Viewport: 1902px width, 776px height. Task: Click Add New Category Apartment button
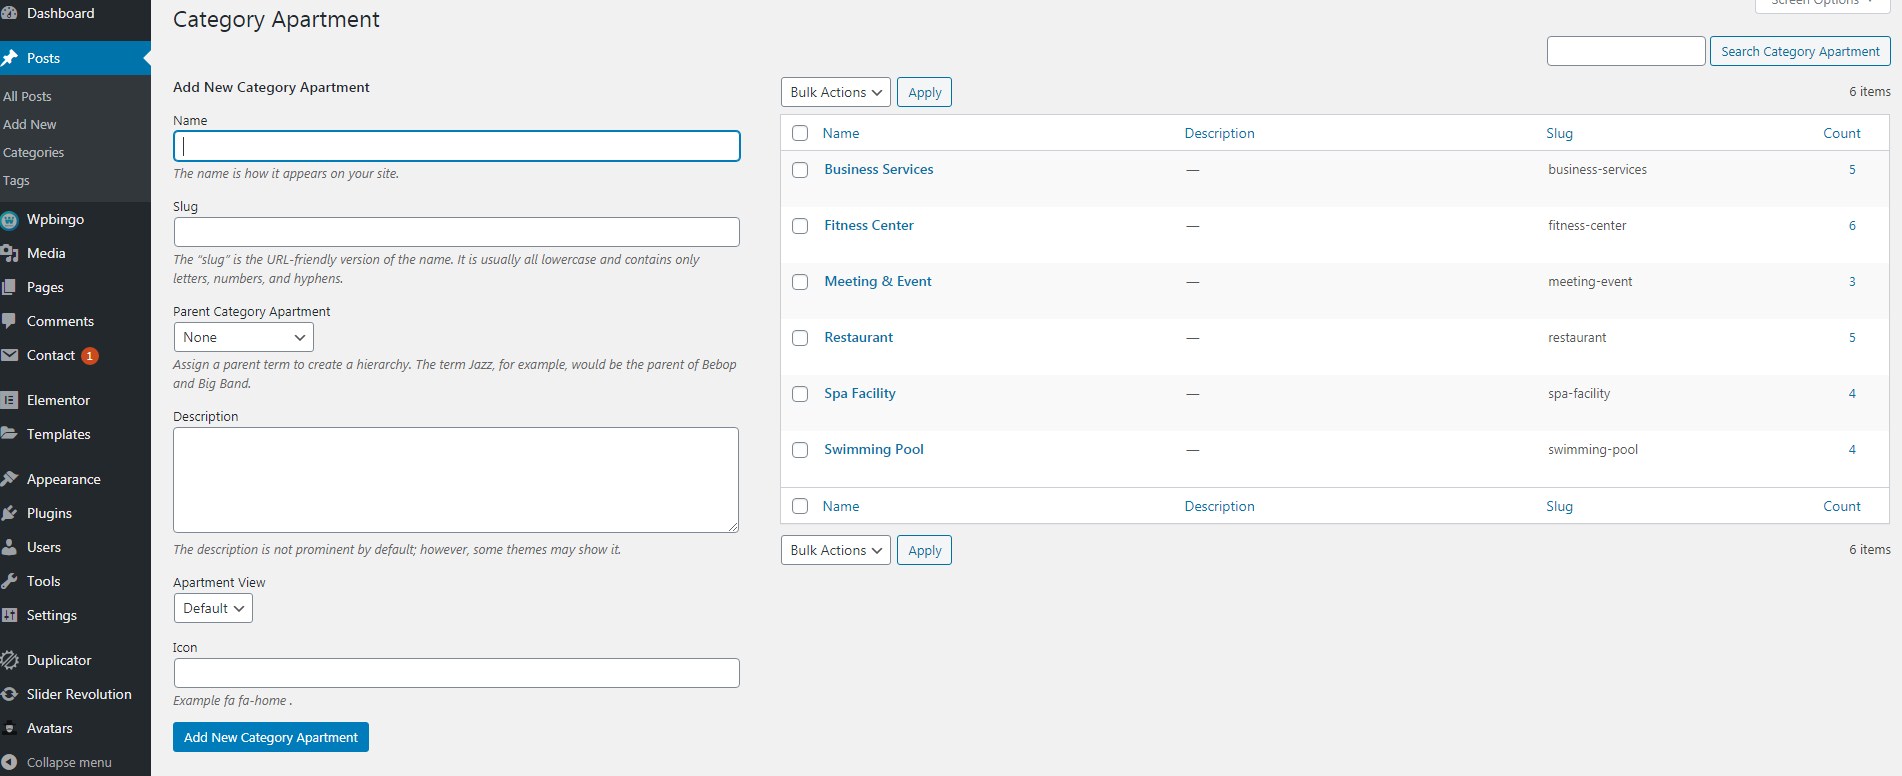[x=271, y=737]
